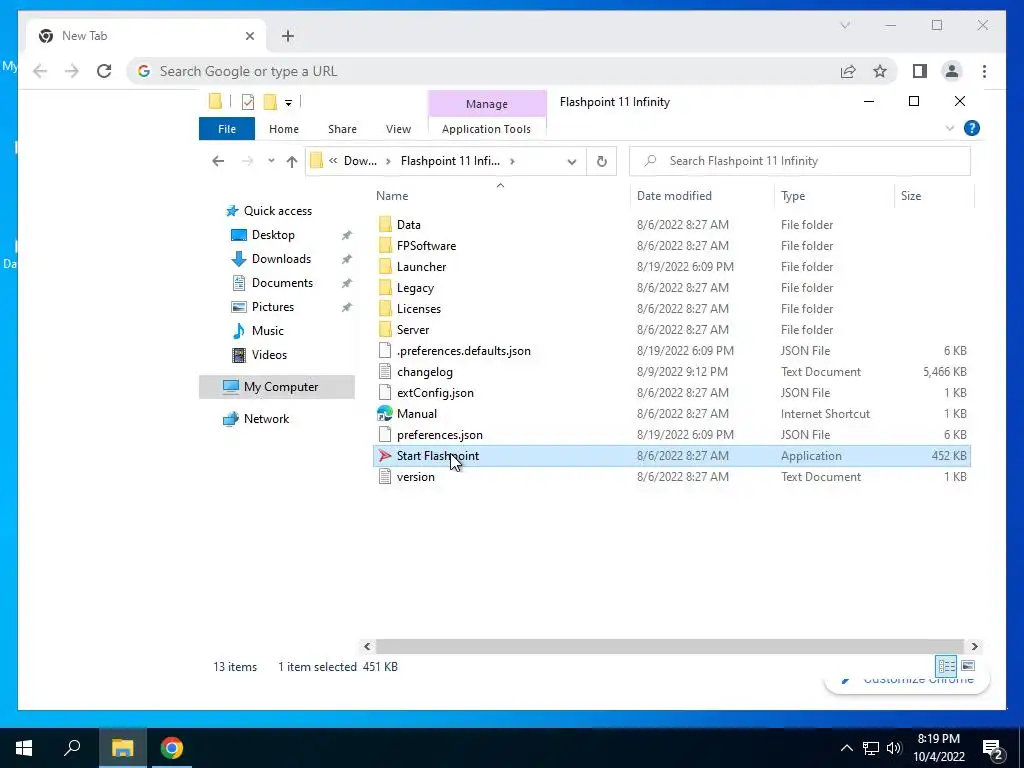
Task: Click the Explorer back navigation arrow
Action: pos(218,161)
